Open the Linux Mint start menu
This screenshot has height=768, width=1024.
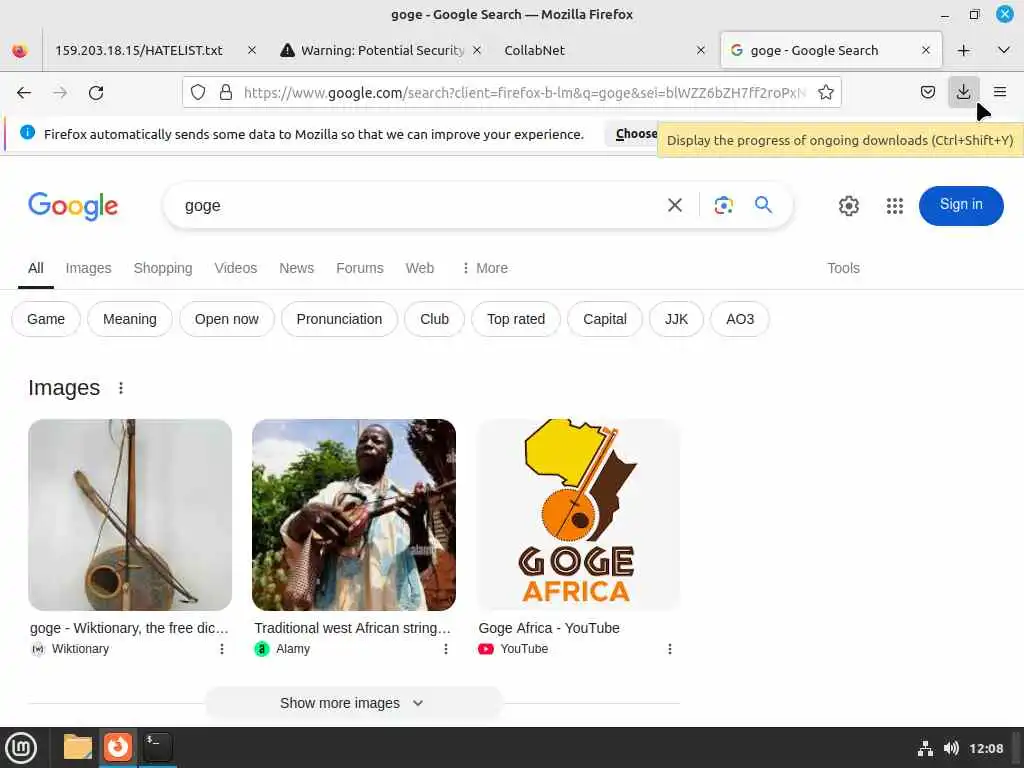[x=21, y=748]
